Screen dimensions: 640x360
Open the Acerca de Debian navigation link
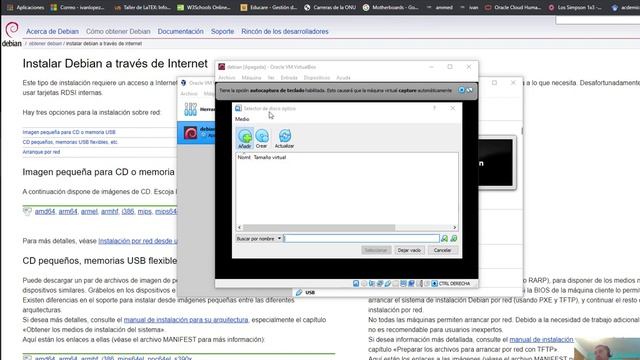53,31
